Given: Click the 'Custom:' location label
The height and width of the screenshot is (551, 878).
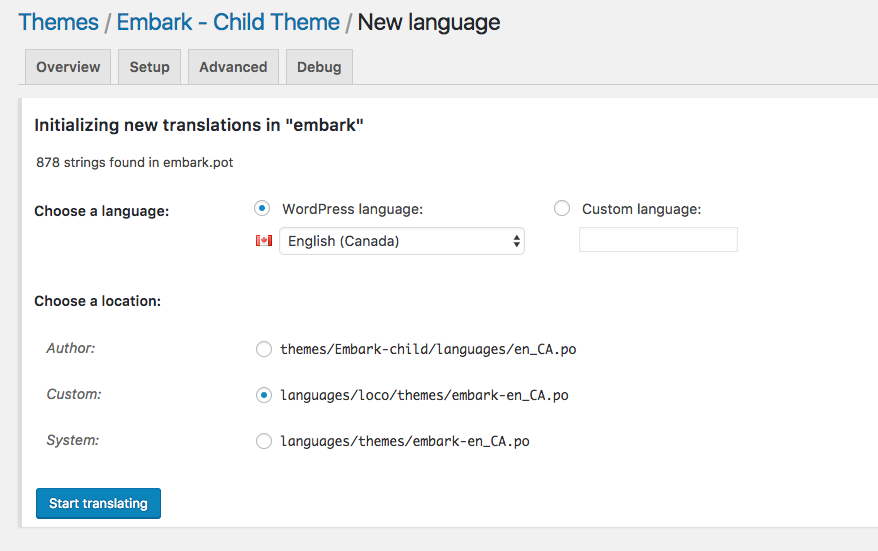Looking at the screenshot, I should [x=74, y=394].
